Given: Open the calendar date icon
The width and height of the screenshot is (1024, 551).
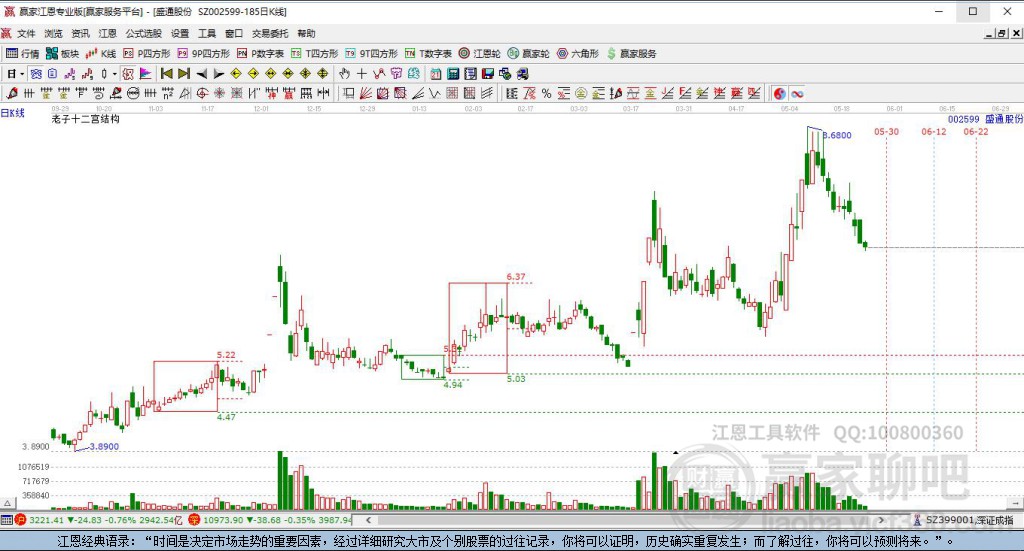Looking at the screenshot, I should click(x=436, y=74).
